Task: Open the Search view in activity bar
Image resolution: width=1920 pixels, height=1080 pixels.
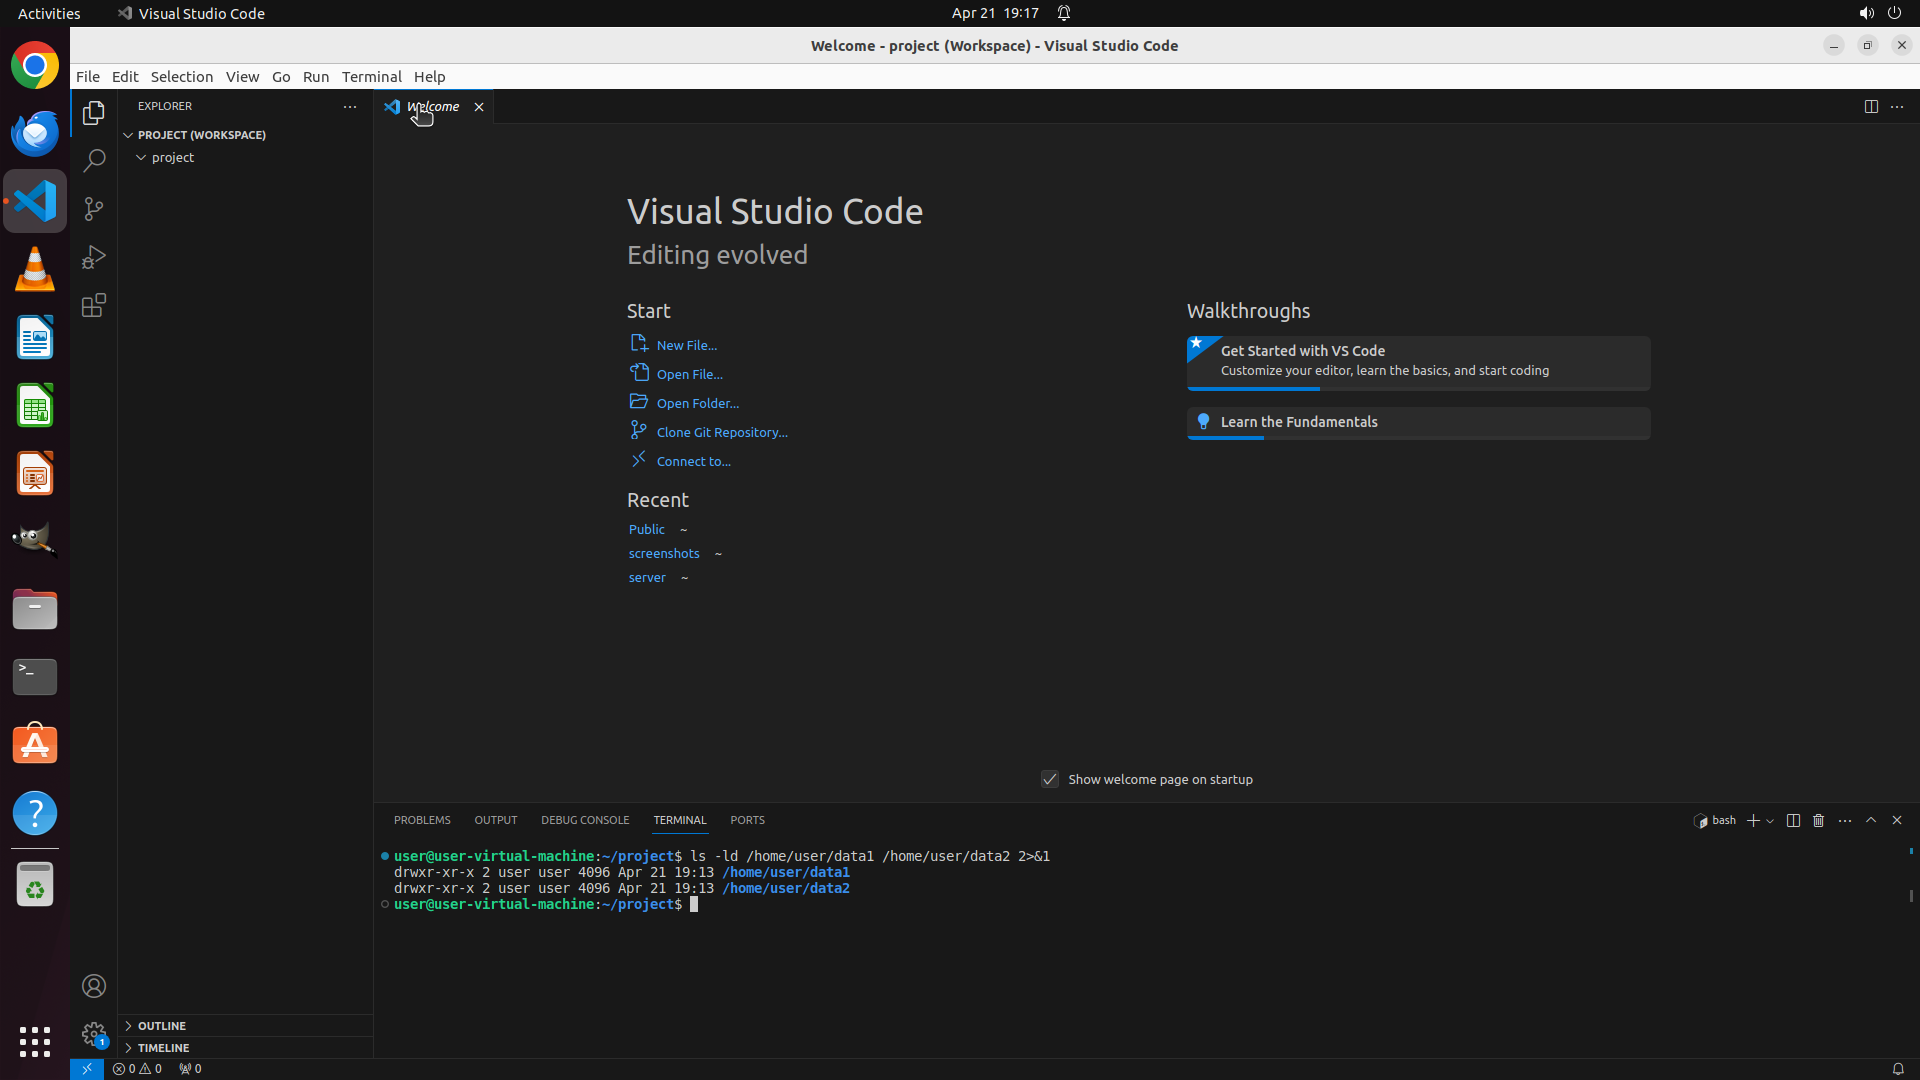Action: (94, 161)
